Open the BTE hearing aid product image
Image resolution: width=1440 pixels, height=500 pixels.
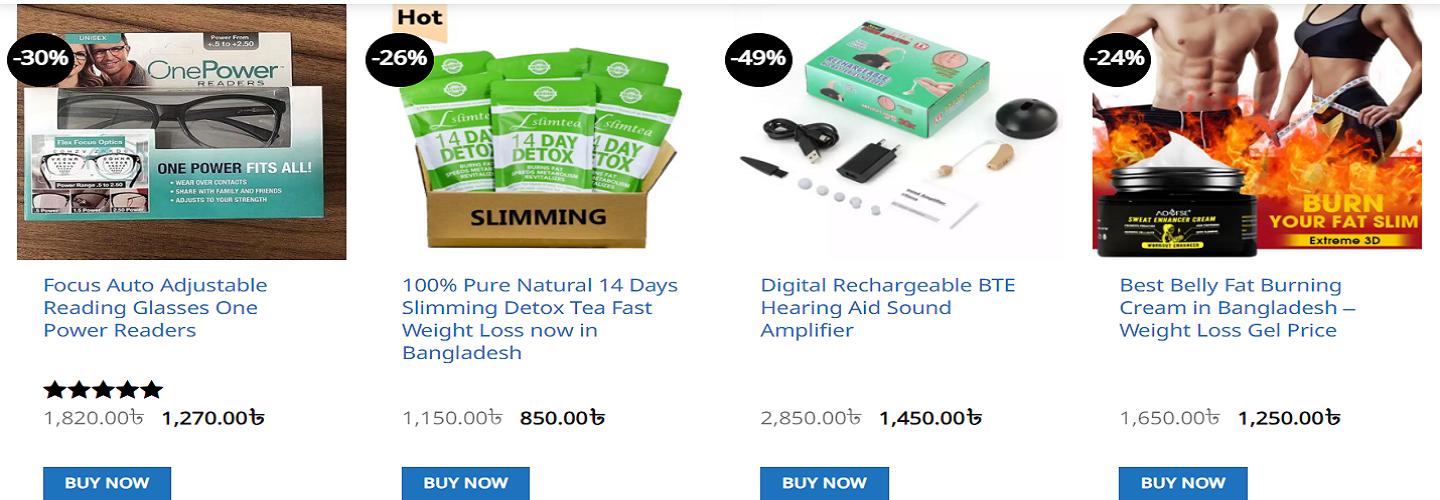900,140
